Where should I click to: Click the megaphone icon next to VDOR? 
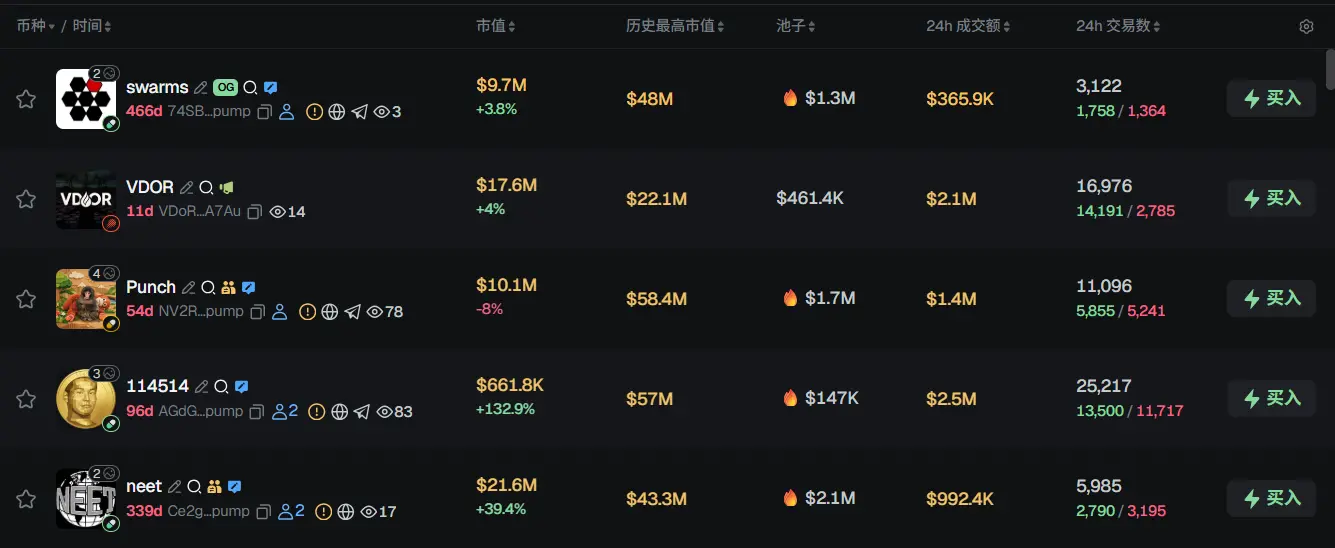[x=227, y=187]
